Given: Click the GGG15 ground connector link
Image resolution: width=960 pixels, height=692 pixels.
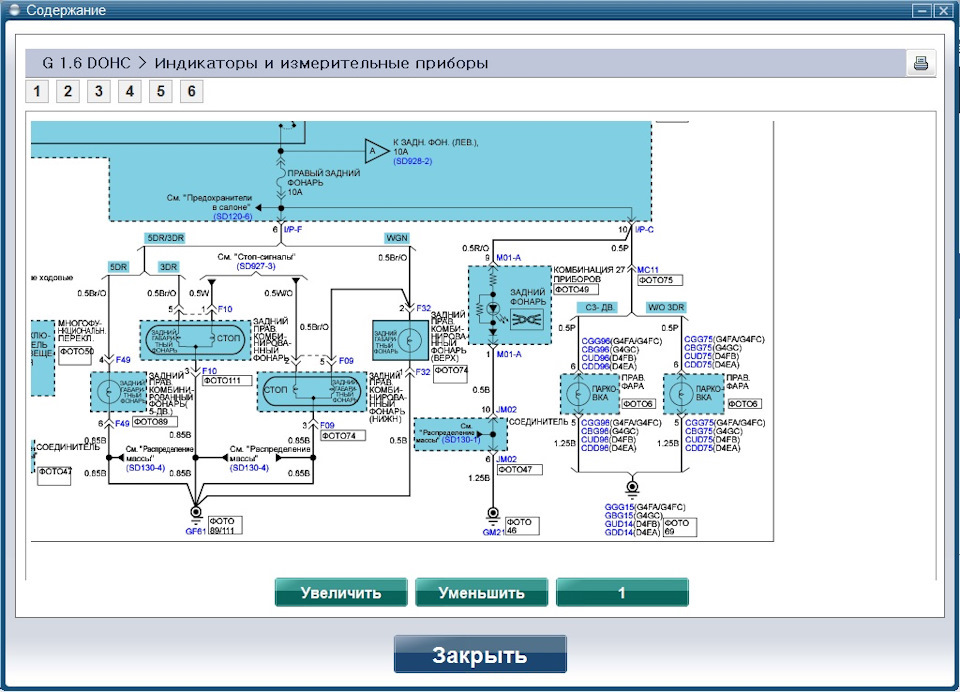Looking at the screenshot, I should [x=619, y=507].
